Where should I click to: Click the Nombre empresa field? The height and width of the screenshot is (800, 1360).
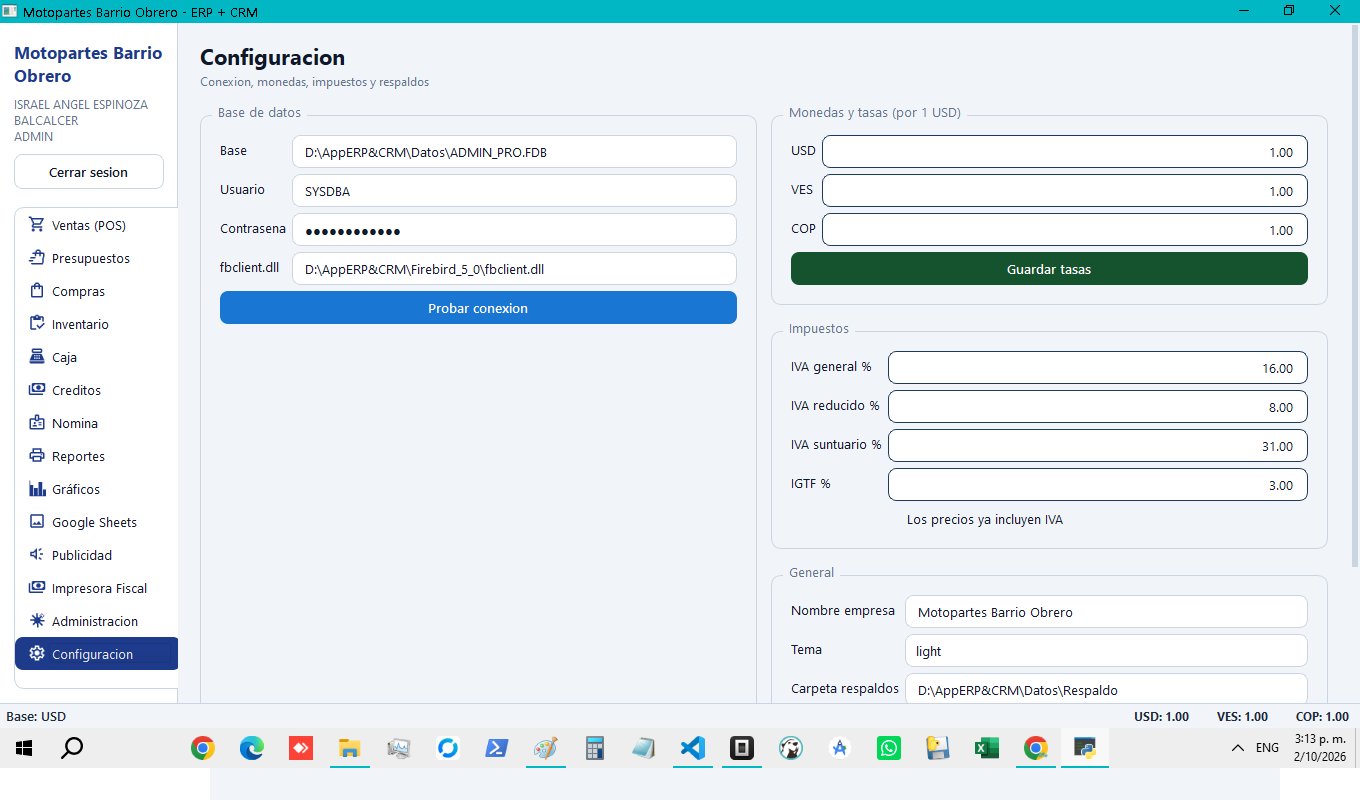pyautogui.click(x=1106, y=612)
